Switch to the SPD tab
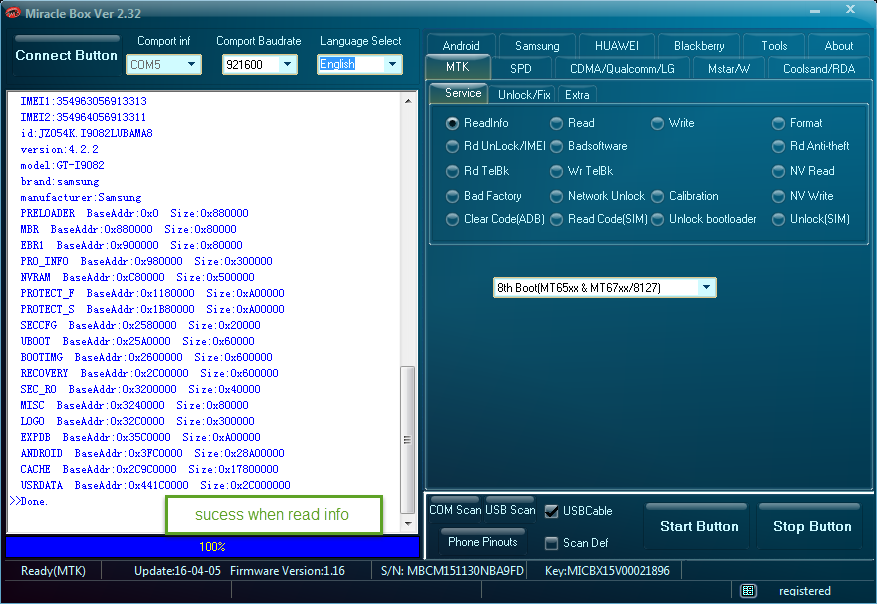The height and width of the screenshot is (604, 877). click(x=521, y=68)
